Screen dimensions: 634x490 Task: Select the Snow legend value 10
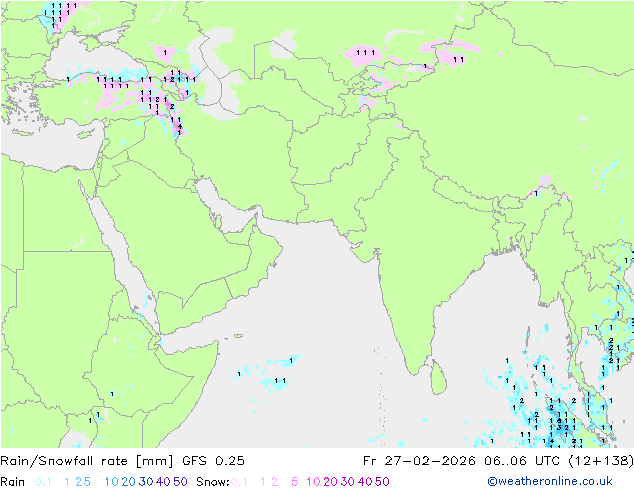coord(313,482)
